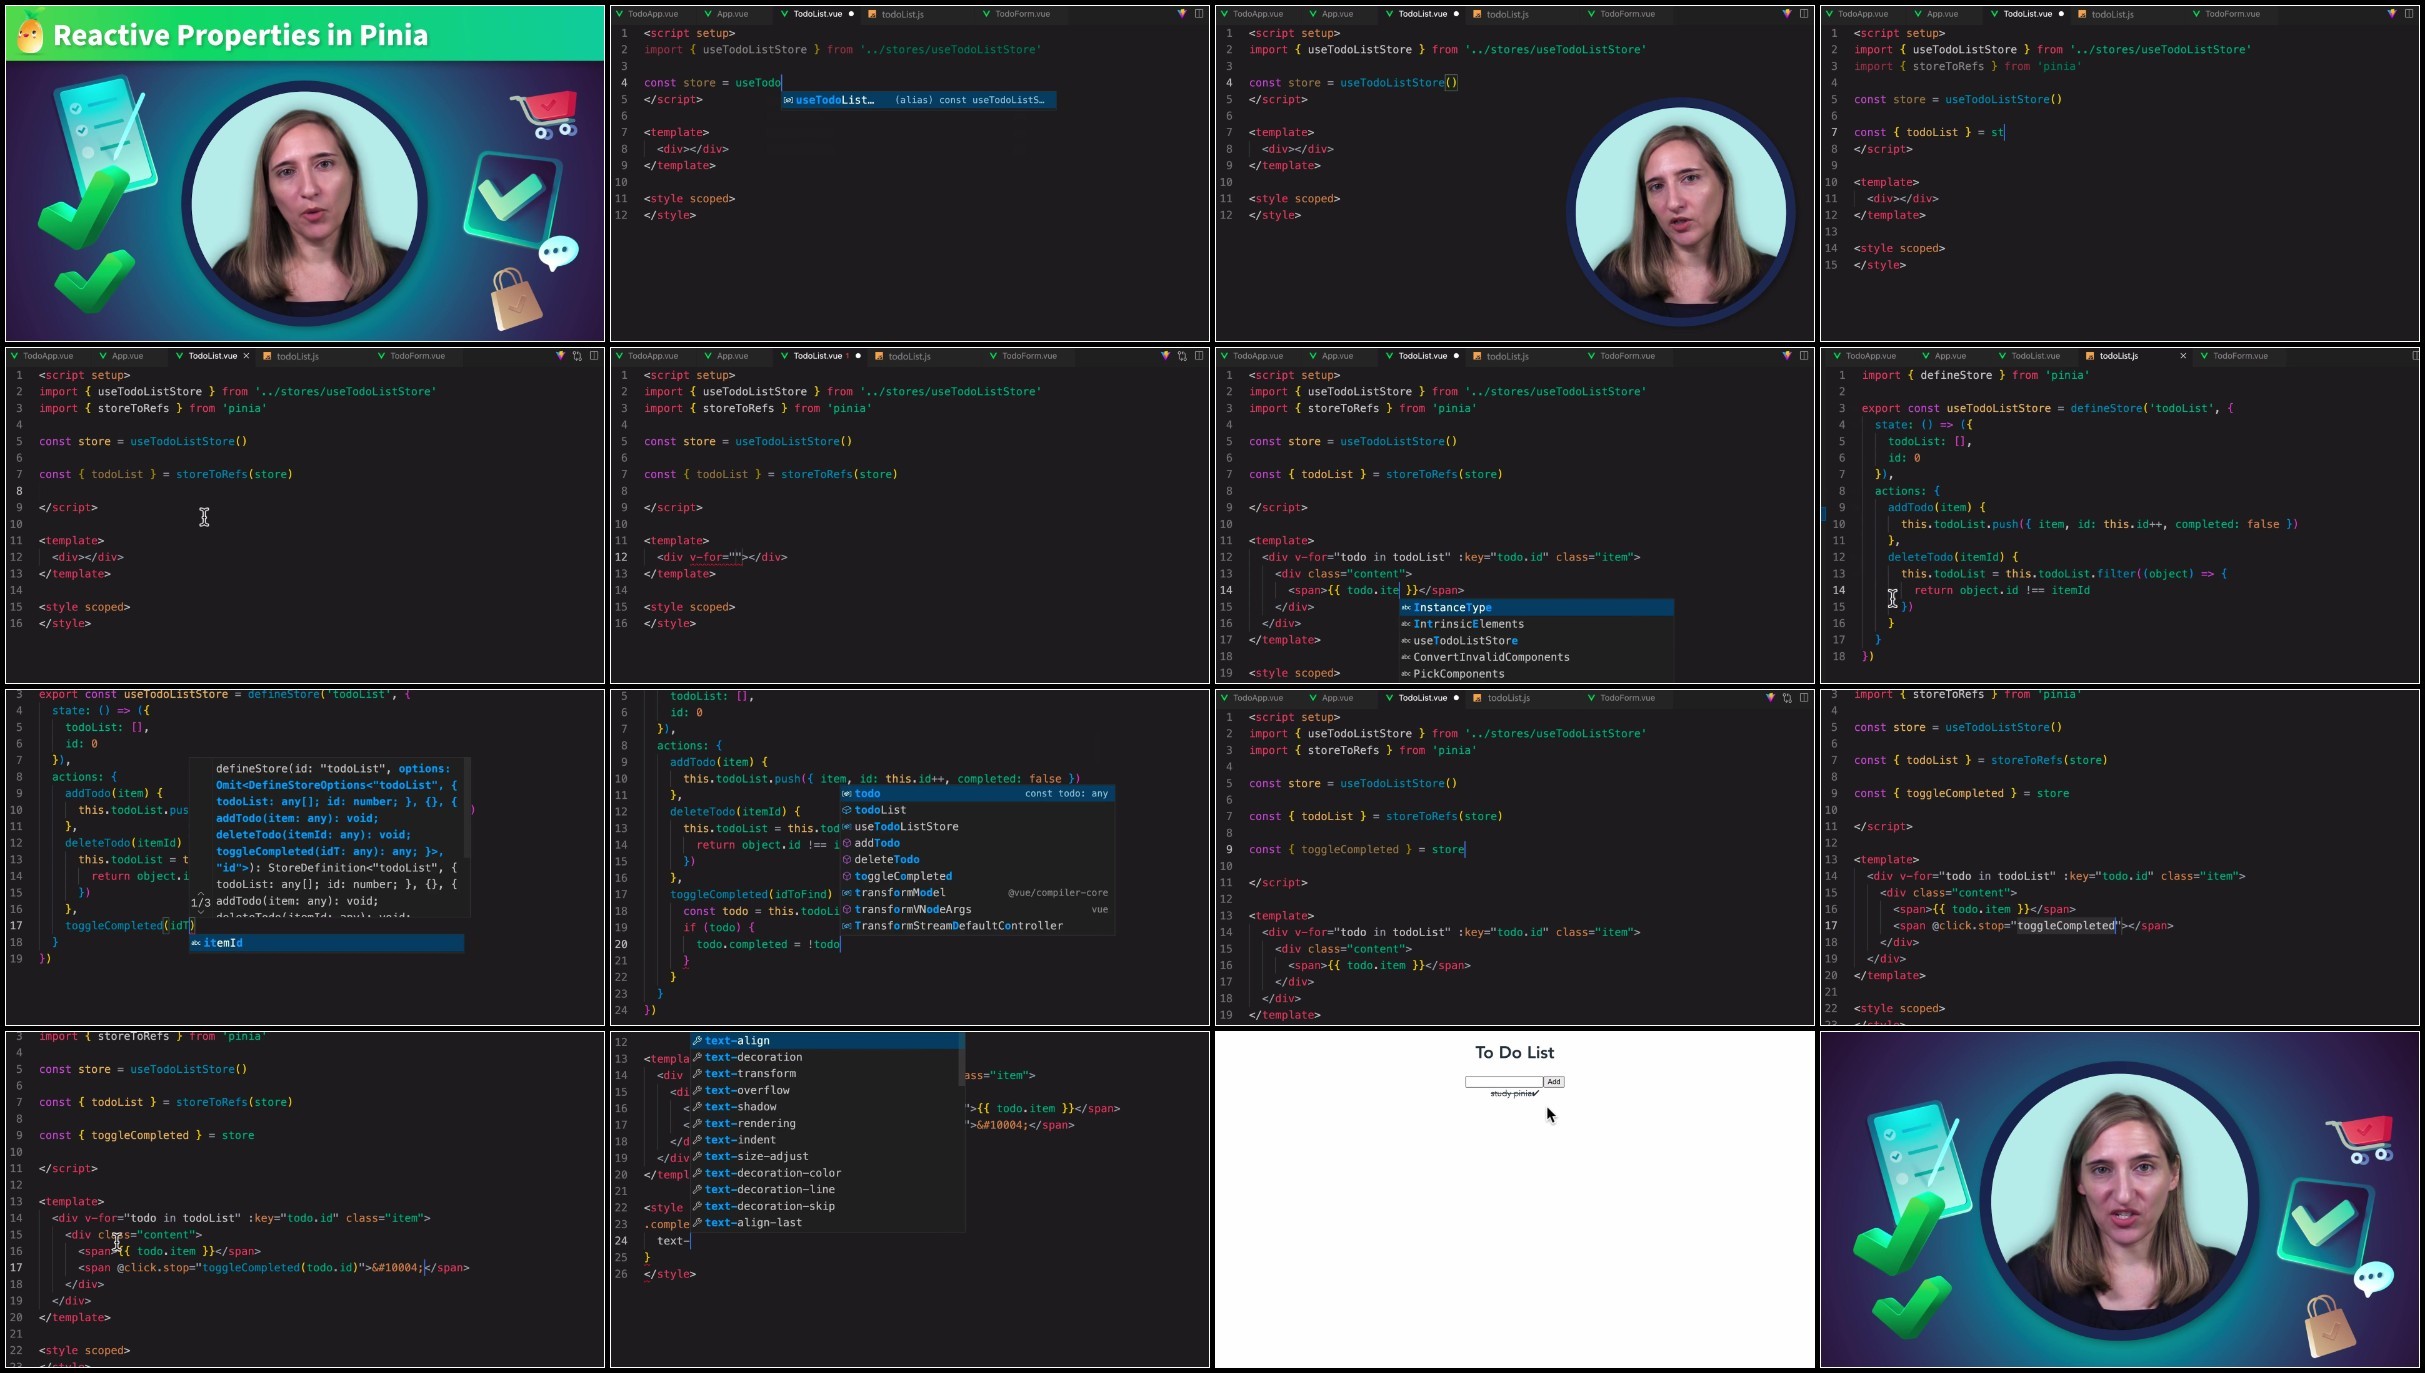Close the active todoList.js tab

click(2183, 356)
